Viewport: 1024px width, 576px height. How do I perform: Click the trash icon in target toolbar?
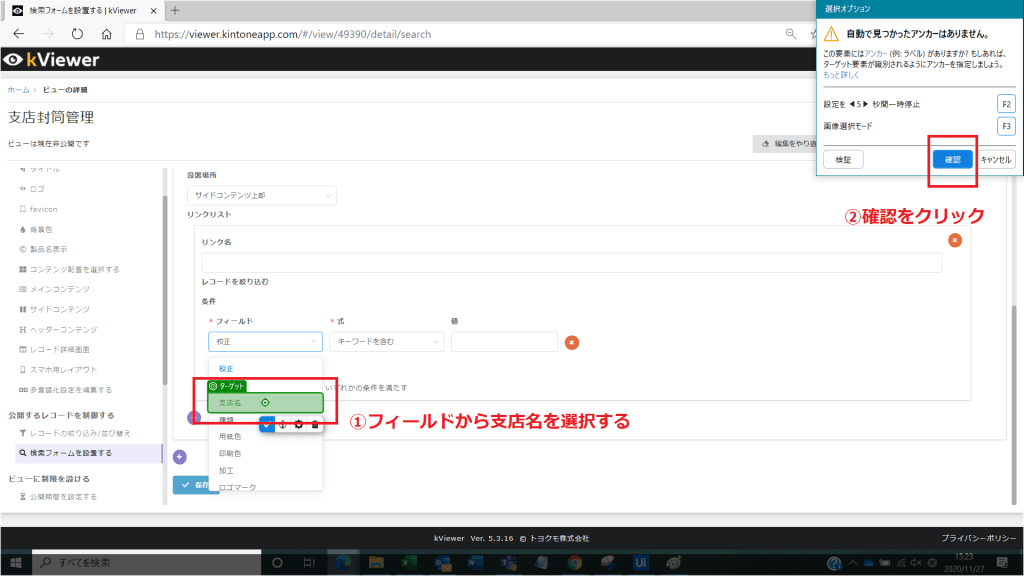tap(315, 425)
